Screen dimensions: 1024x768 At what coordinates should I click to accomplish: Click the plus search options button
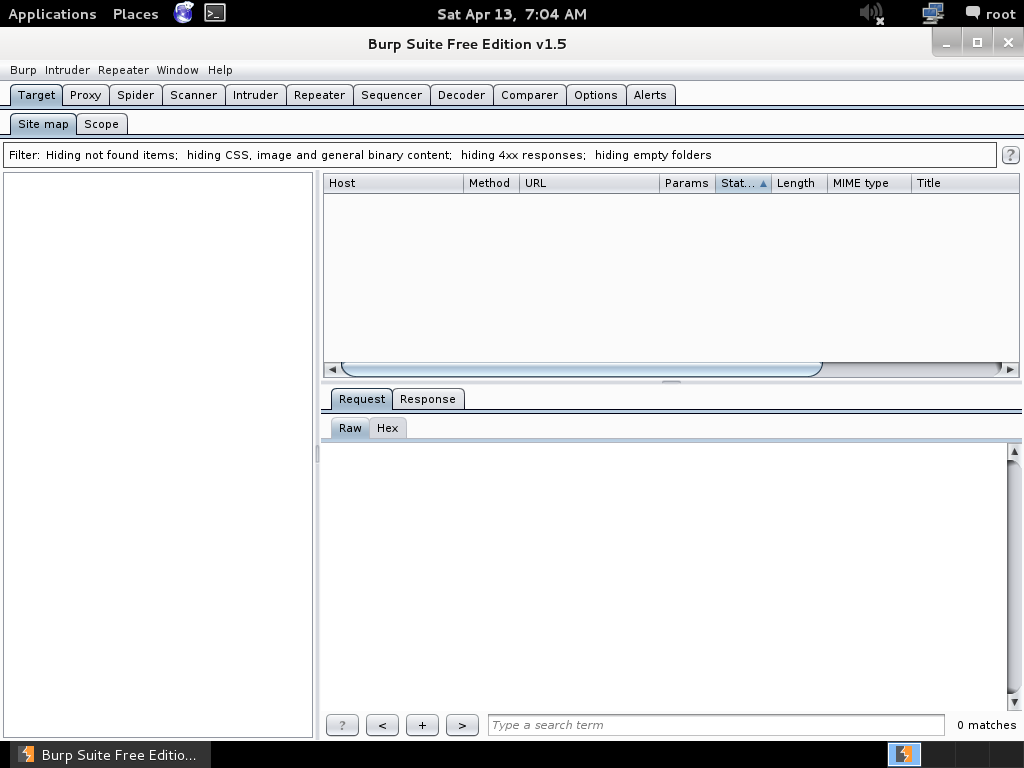pyautogui.click(x=423, y=725)
